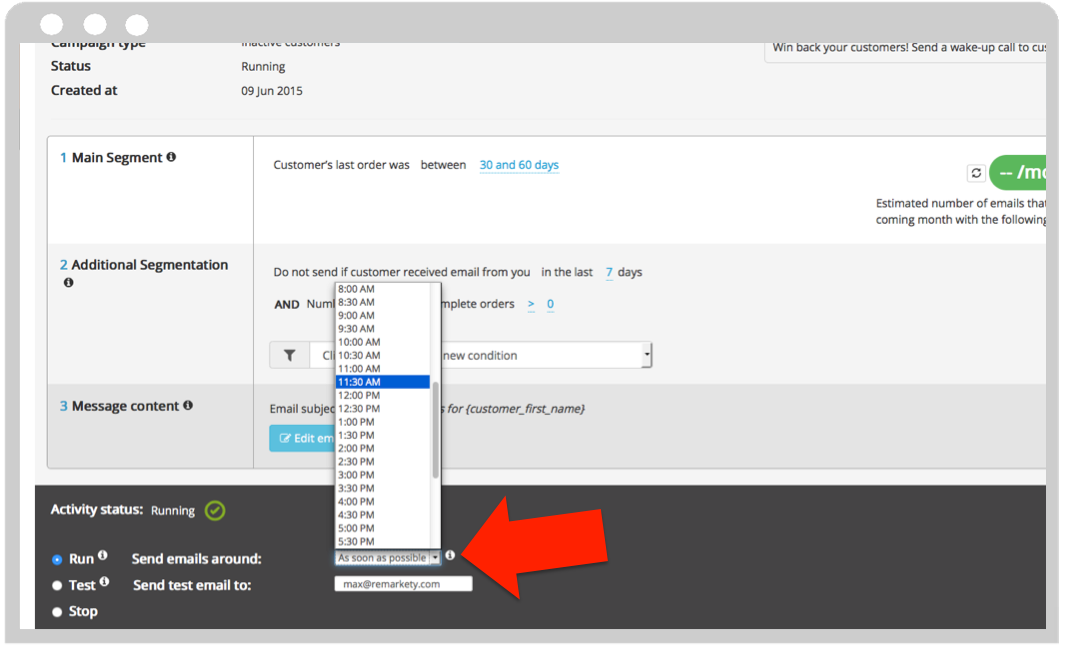Image resolution: width=1065 pixels, height=650 pixels.
Task: Click the refresh icon beside the monthly estimate
Action: [x=976, y=172]
